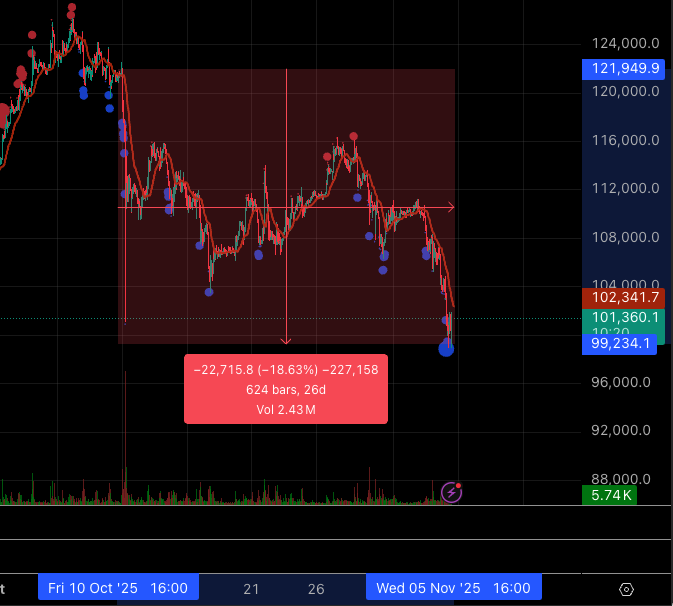This screenshot has width=673, height=606.
Task: Click the 99,234.1 blue price label
Action: tap(619, 344)
